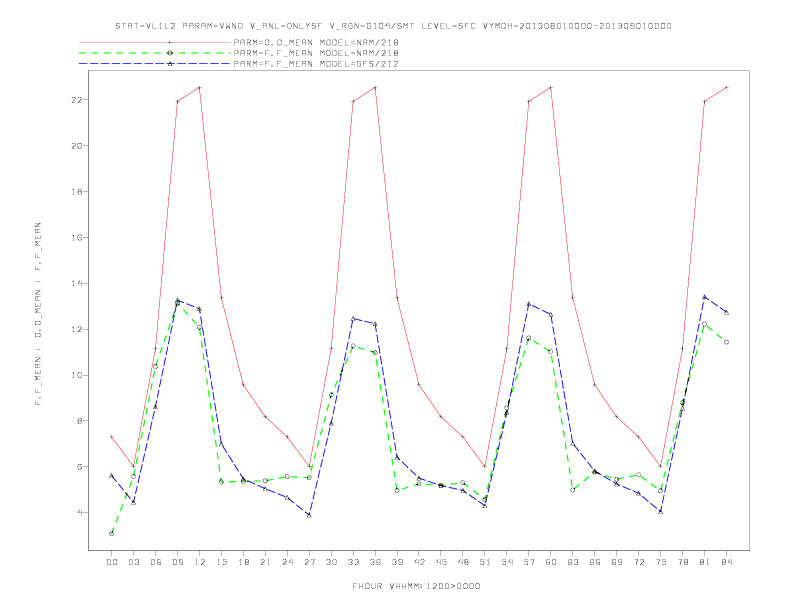Click x-axis forecast hour label 21
The height and width of the screenshot is (612, 792).
coord(265,562)
